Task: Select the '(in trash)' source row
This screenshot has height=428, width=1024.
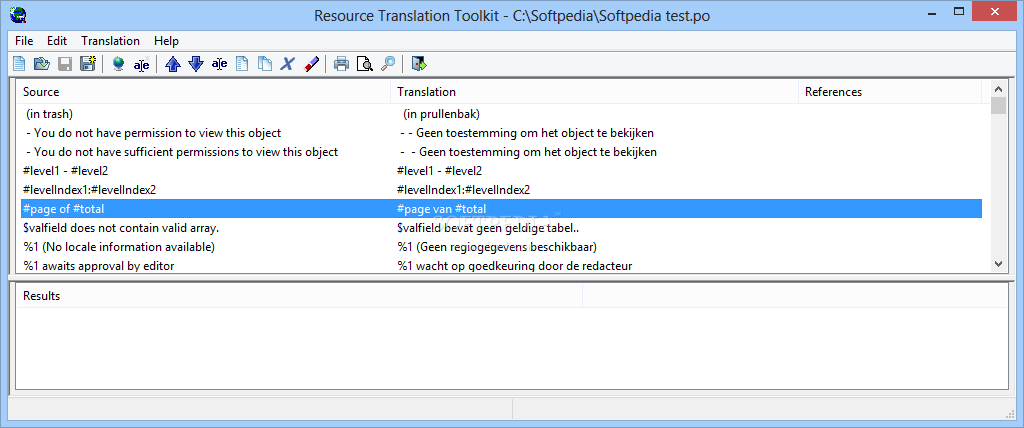Action: [x=49, y=114]
